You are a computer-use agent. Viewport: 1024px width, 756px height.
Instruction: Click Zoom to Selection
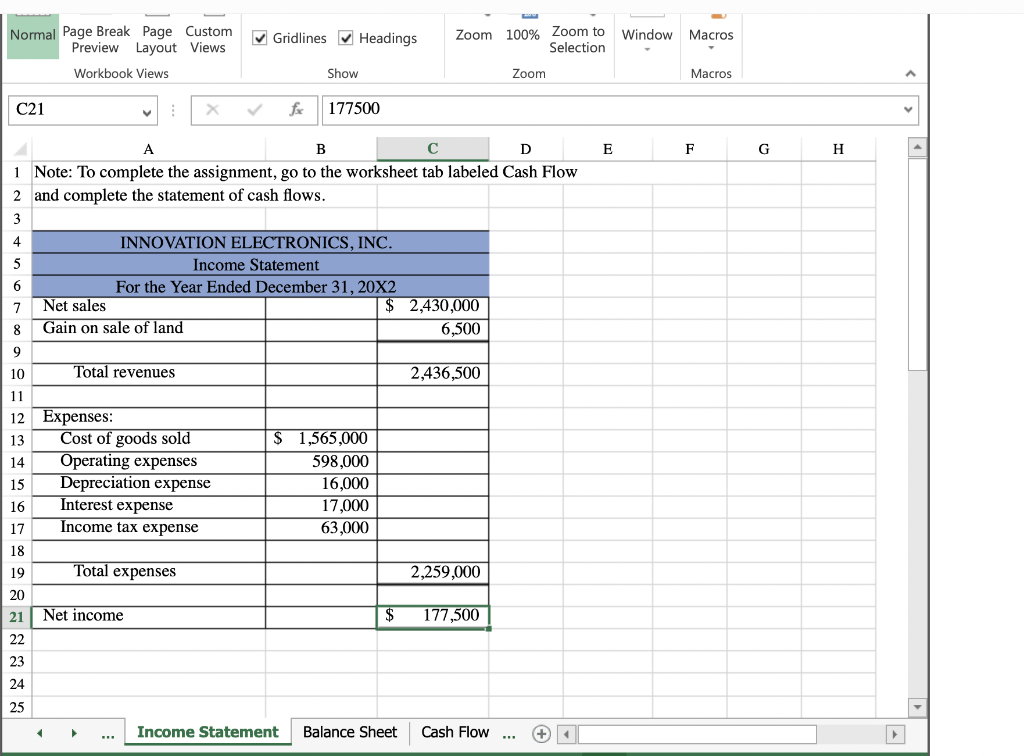coord(578,38)
